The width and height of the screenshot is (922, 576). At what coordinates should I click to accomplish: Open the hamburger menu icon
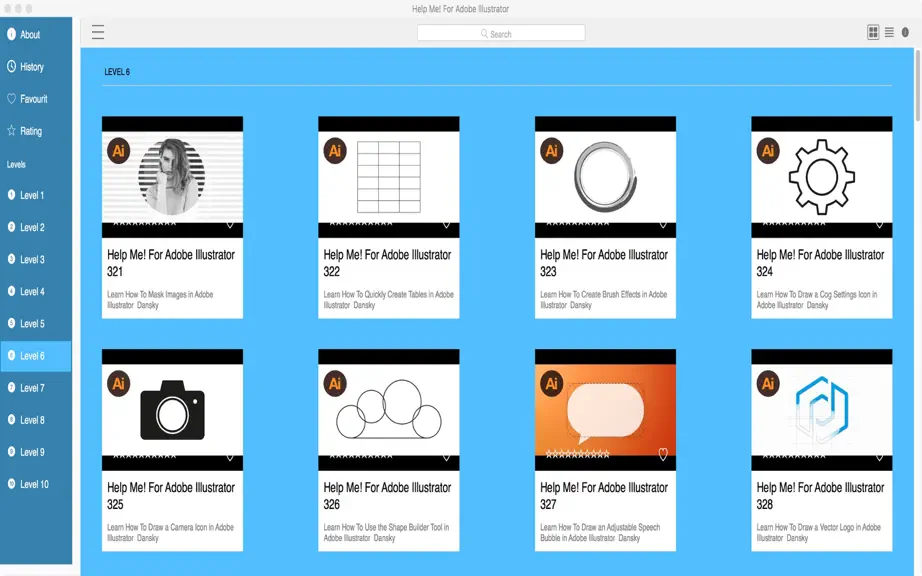click(98, 32)
